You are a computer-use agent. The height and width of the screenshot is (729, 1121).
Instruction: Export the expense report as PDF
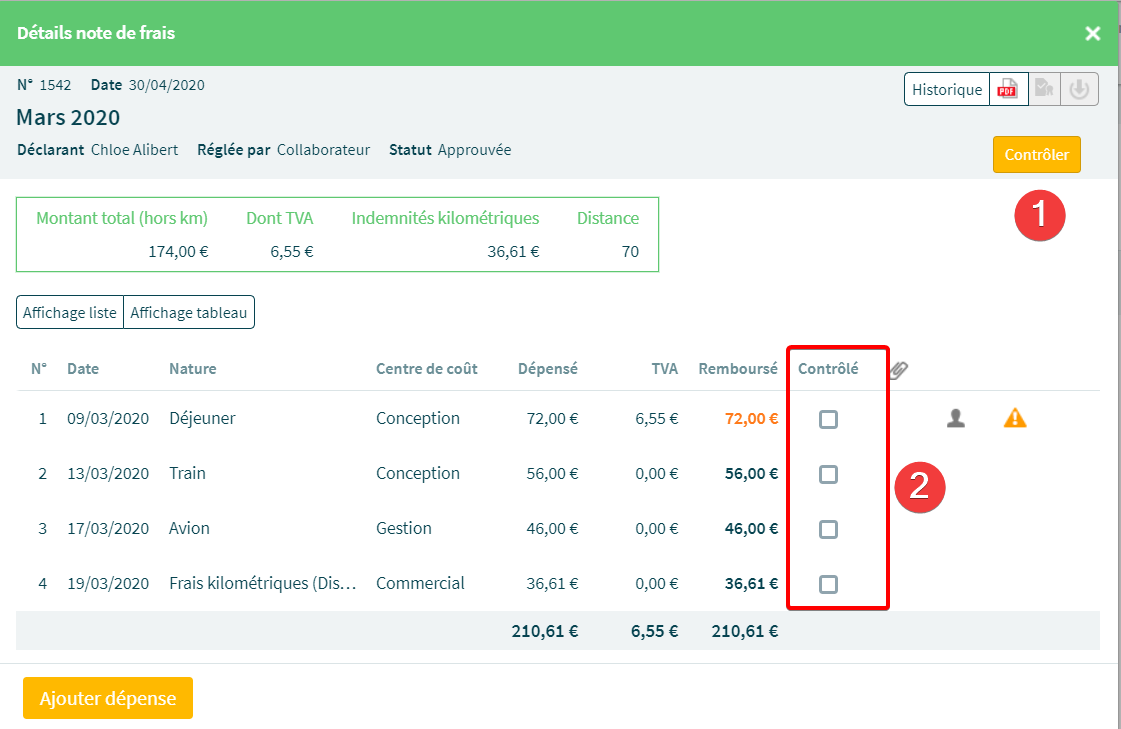tap(1008, 89)
